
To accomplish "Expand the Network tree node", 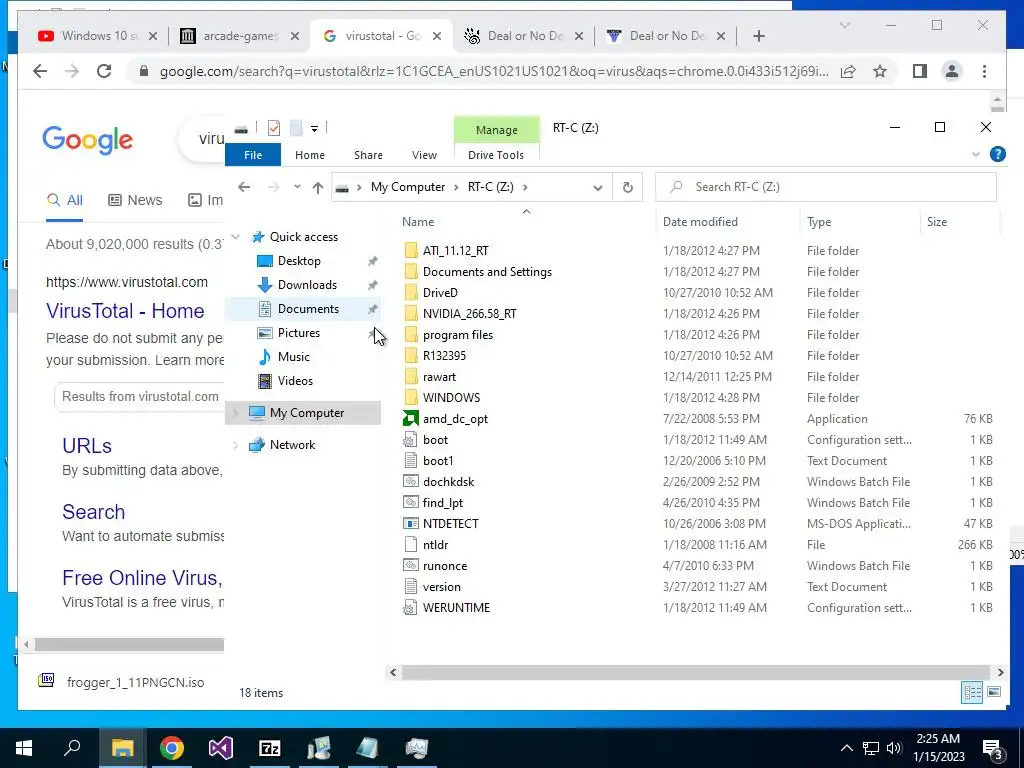I will [236, 445].
